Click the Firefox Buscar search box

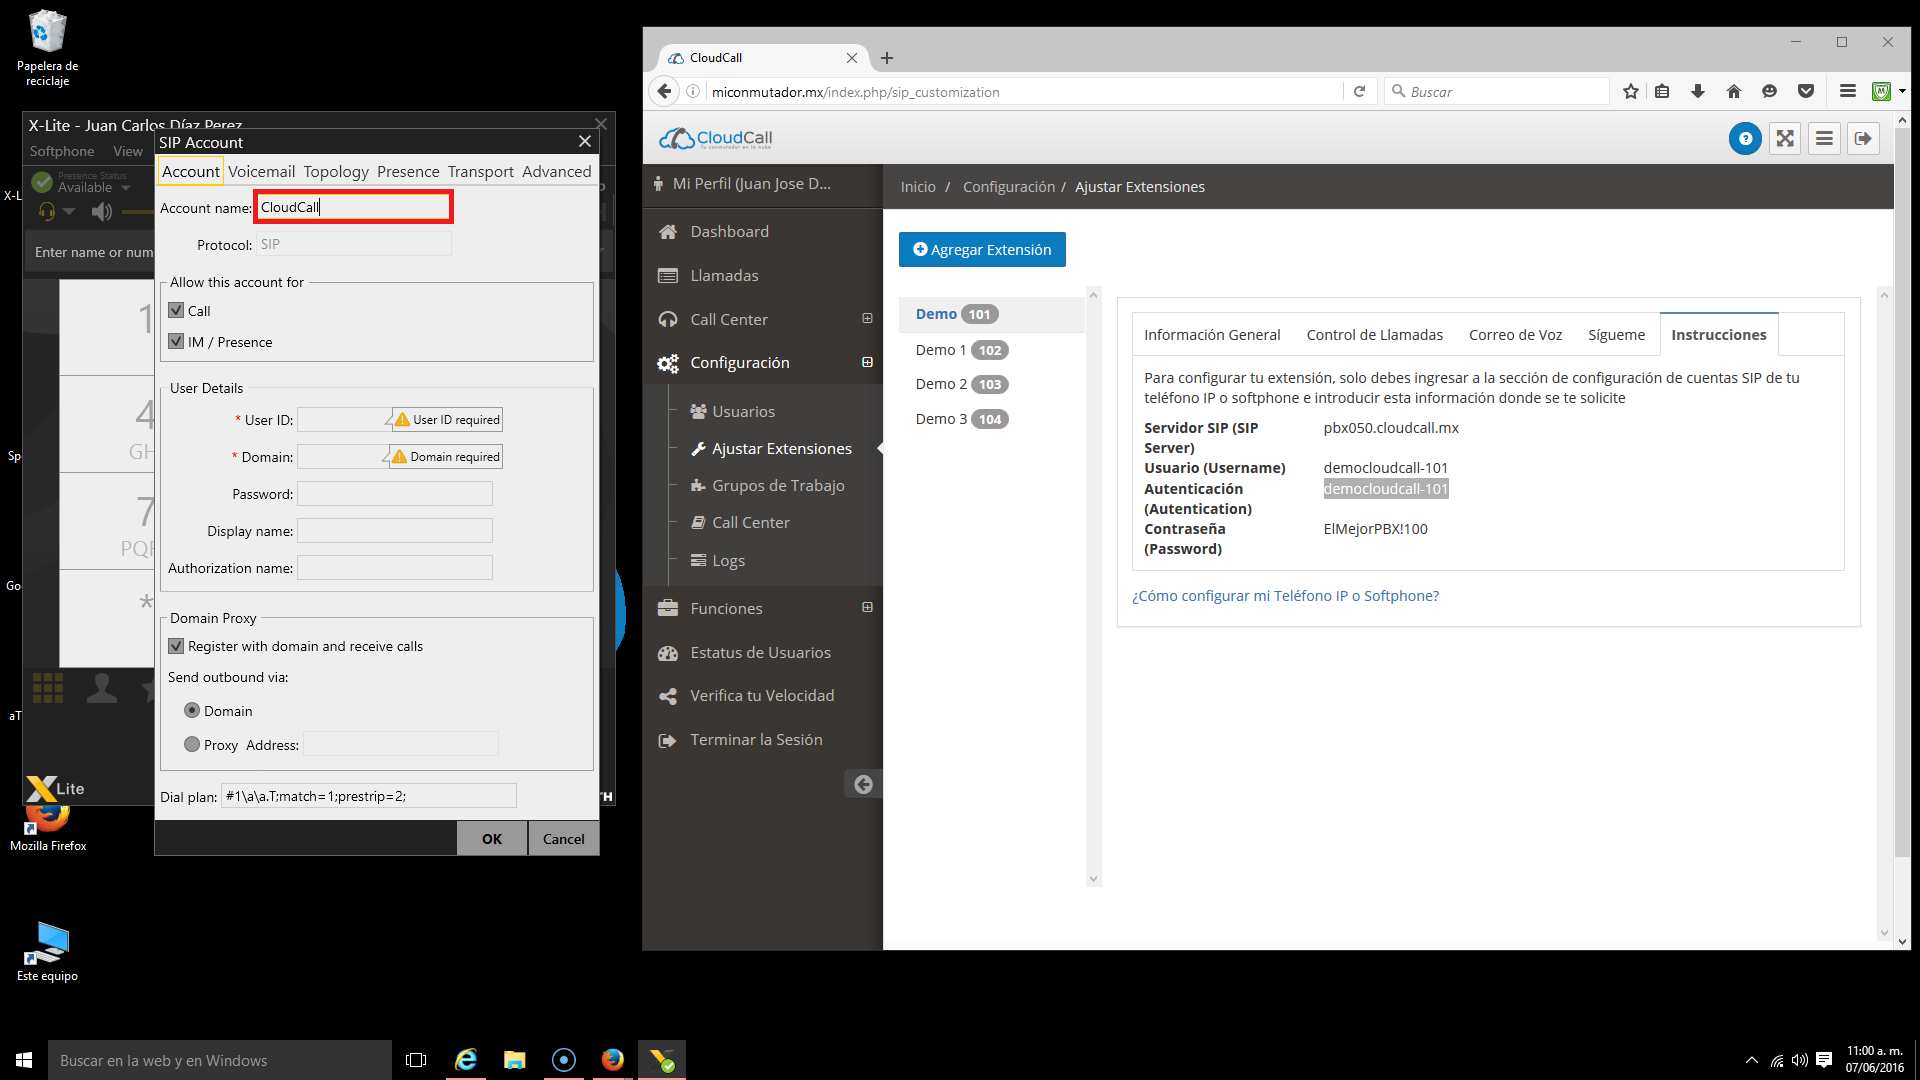1496,91
